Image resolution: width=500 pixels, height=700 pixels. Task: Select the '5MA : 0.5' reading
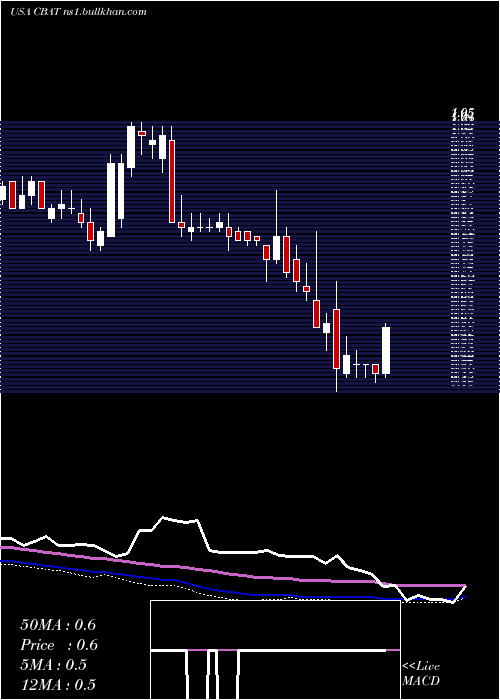coord(53,665)
